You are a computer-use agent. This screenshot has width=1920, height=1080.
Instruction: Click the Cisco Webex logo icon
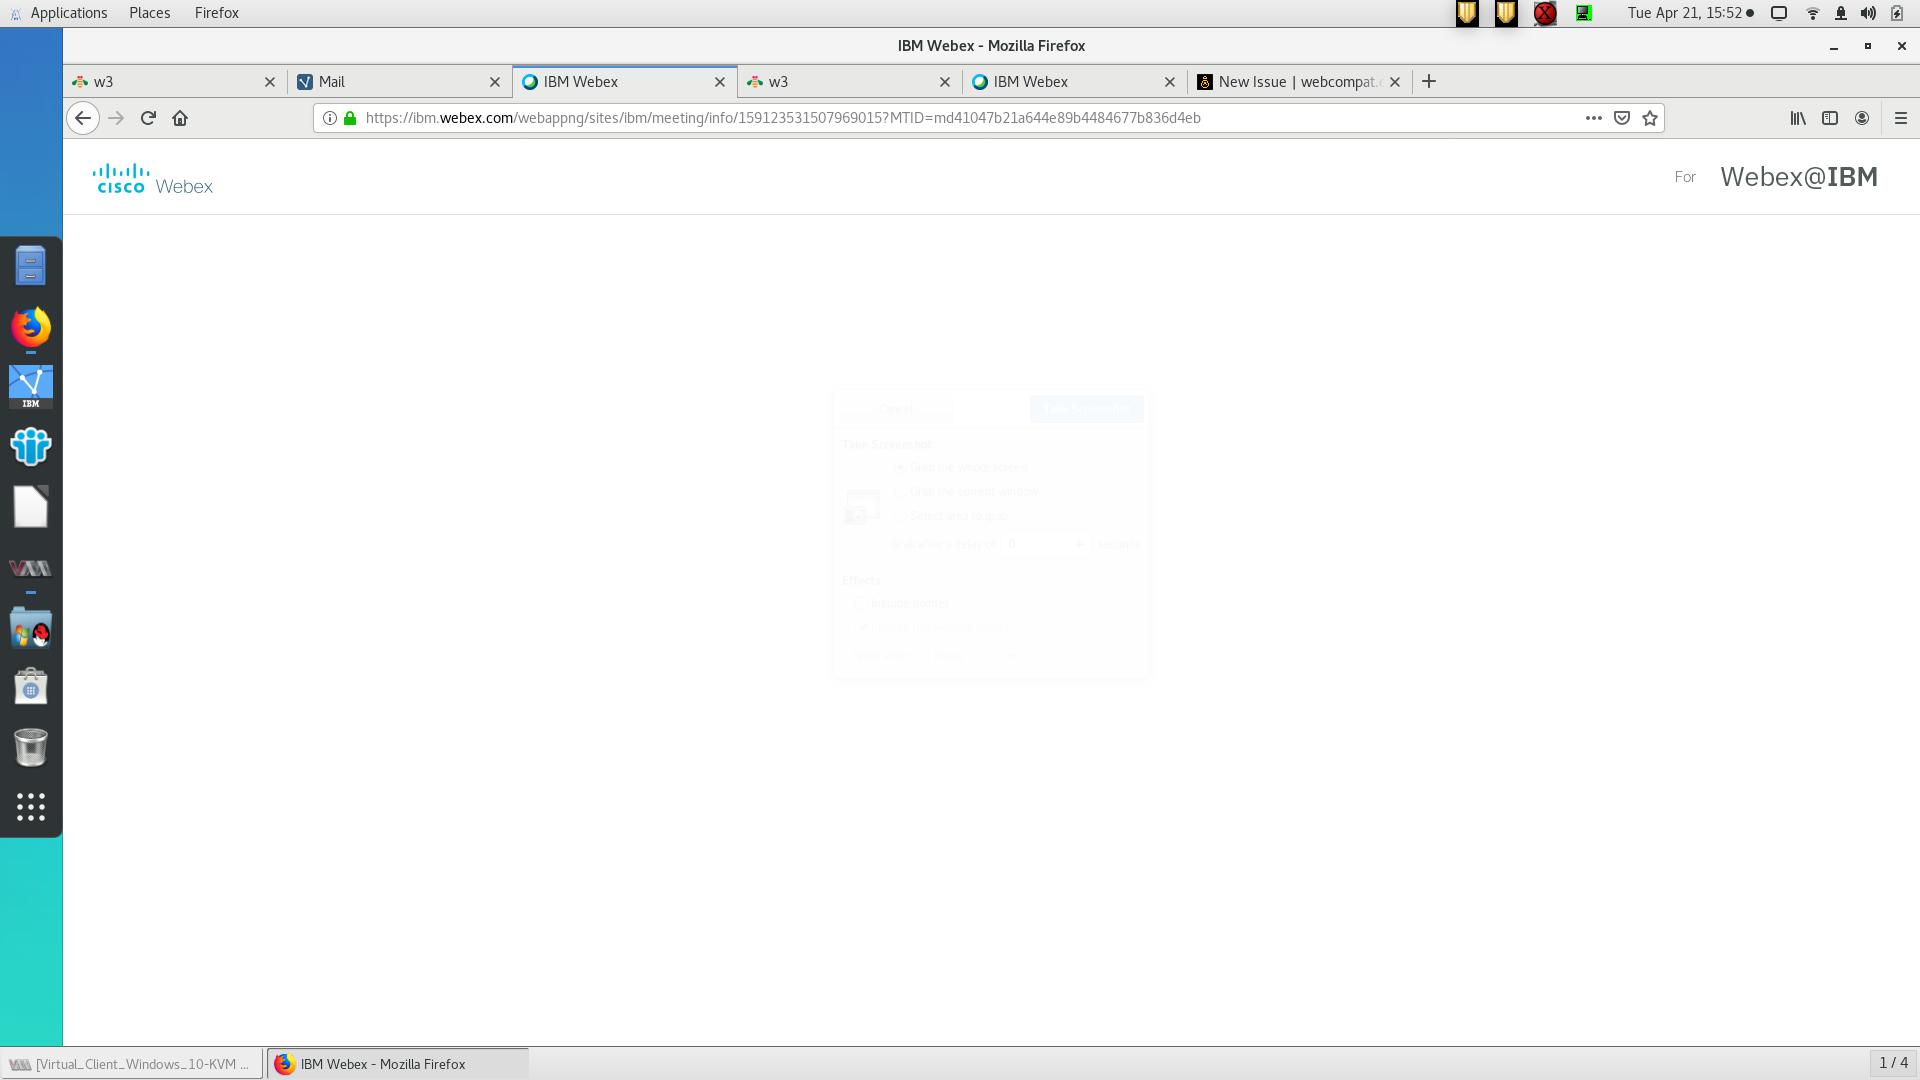(150, 177)
